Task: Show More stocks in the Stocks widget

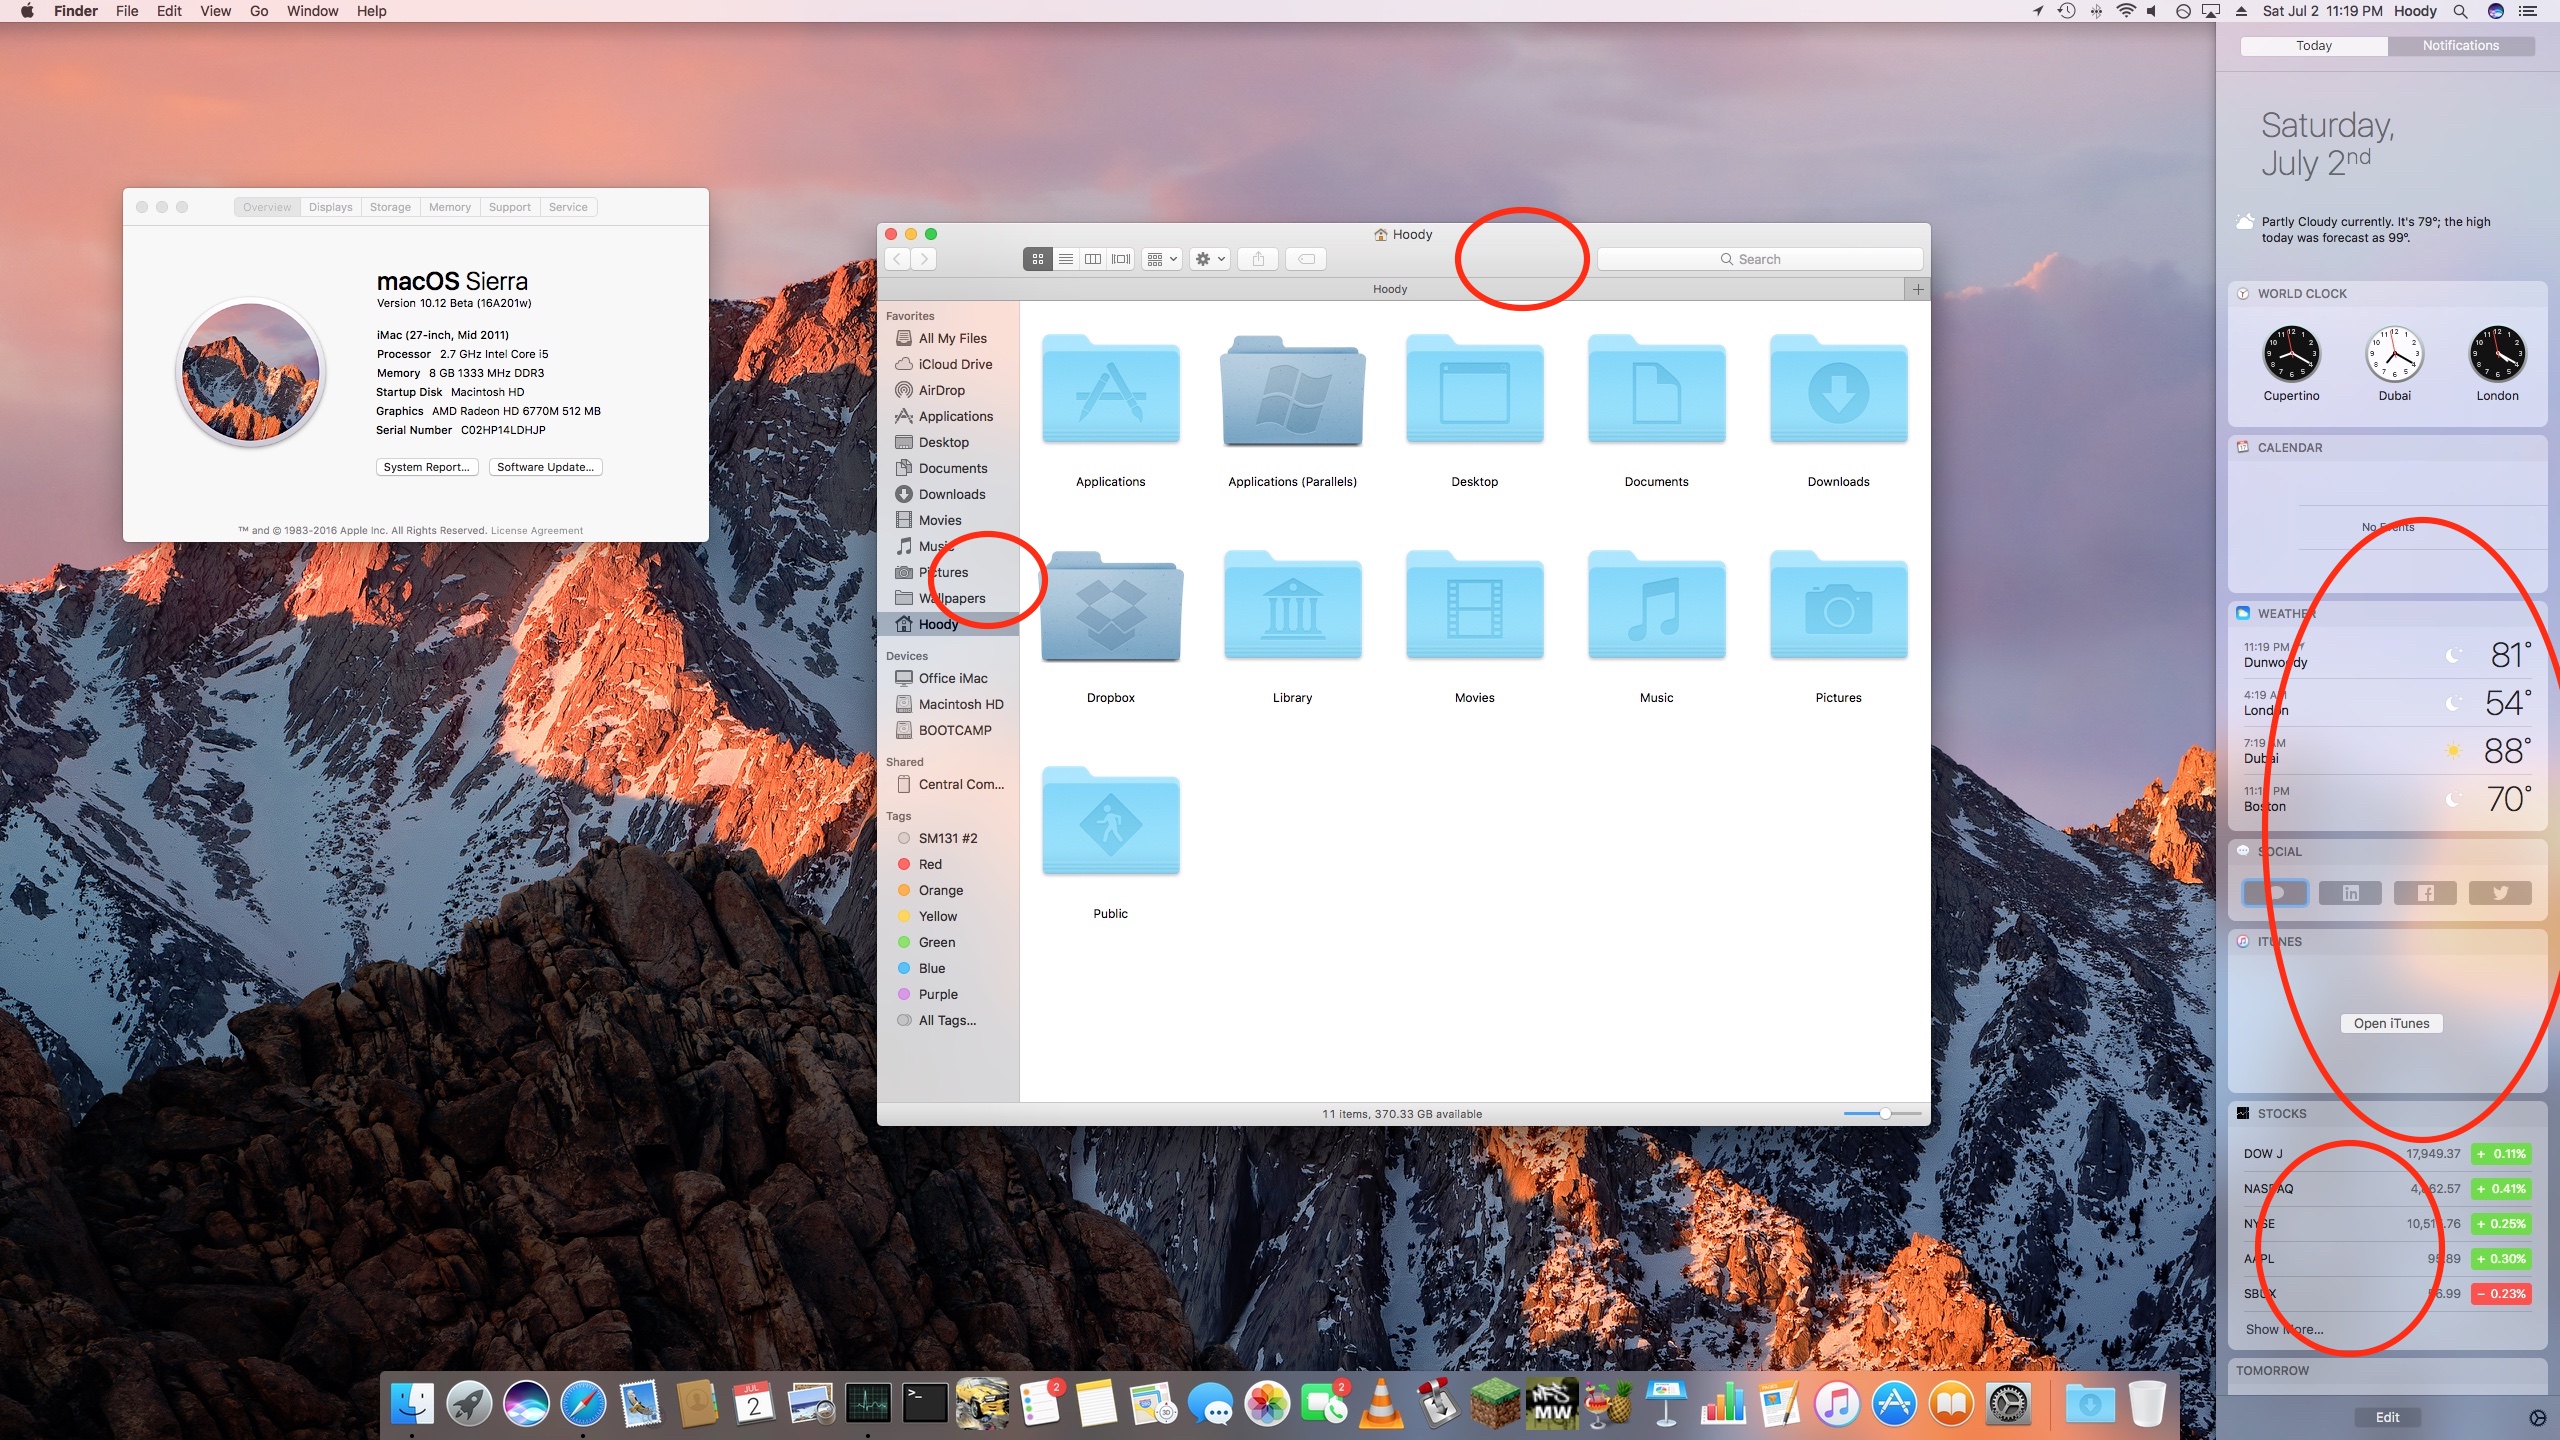Action: (2284, 1329)
